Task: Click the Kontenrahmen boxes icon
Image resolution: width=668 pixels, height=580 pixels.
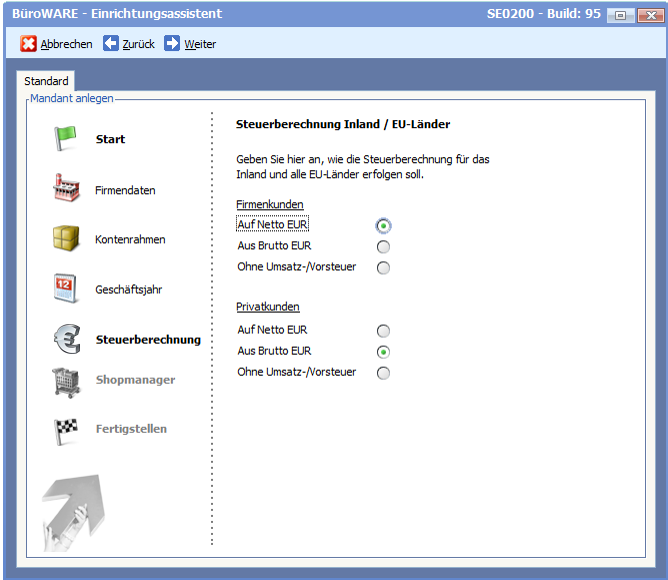Action: [x=66, y=239]
